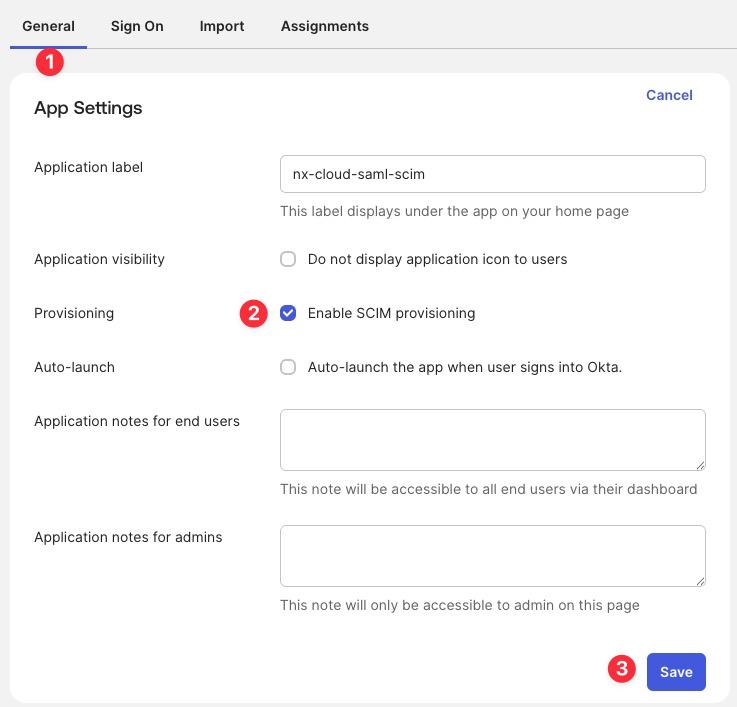Click into the notes for end users box
Screen dimensions: 737x707
tap(492, 439)
